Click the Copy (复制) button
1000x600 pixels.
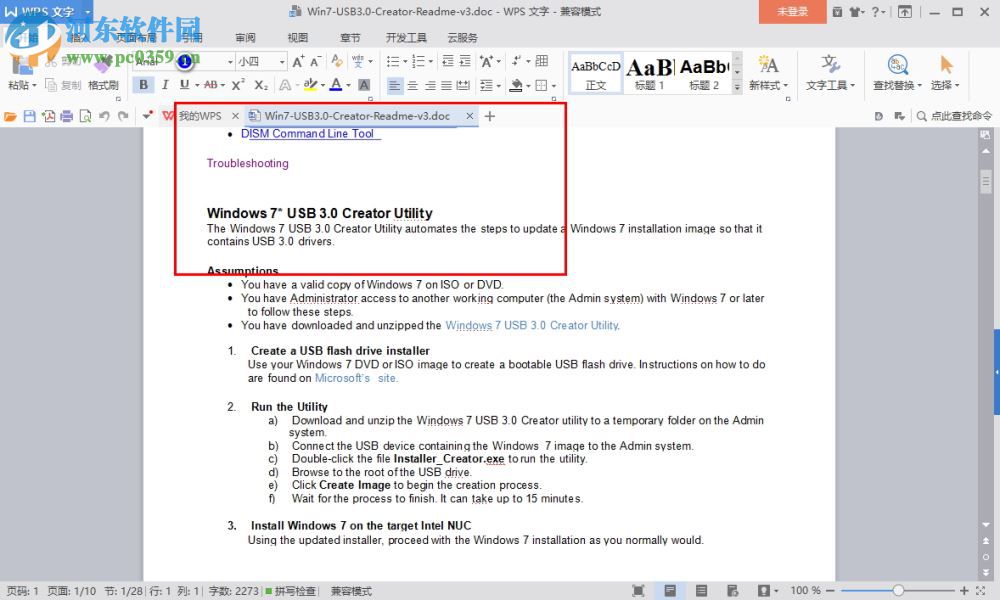pyautogui.click(x=64, y=85)
